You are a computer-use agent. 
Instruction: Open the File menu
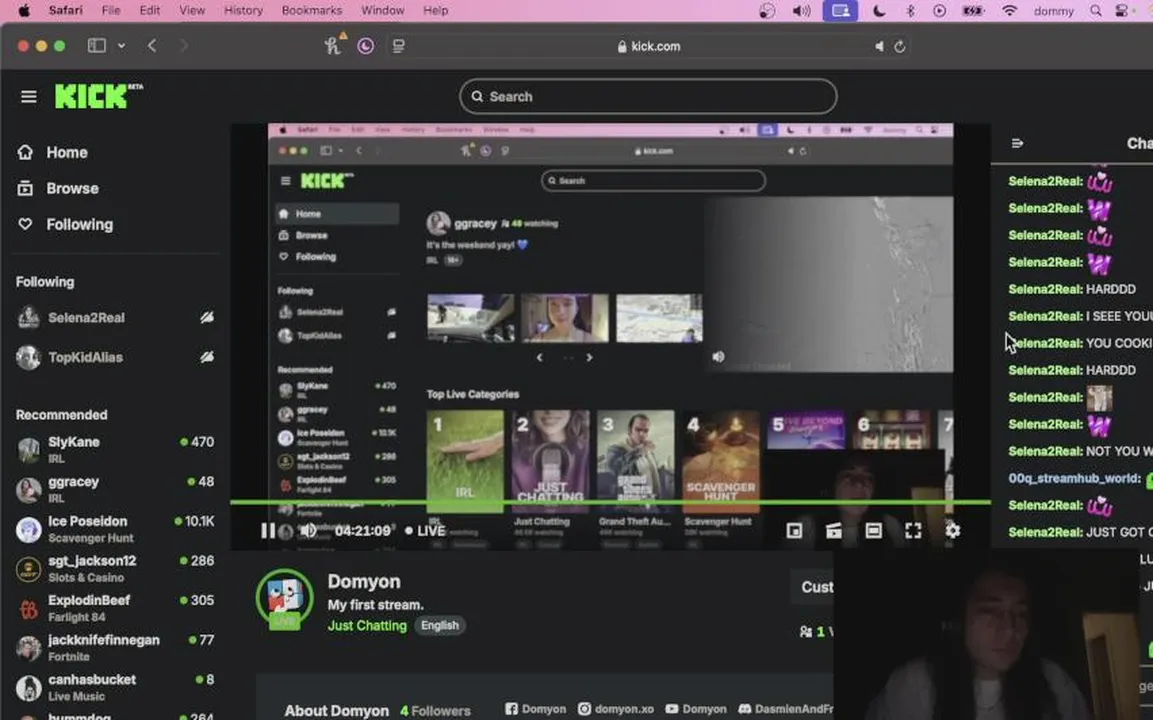(111, 10)
